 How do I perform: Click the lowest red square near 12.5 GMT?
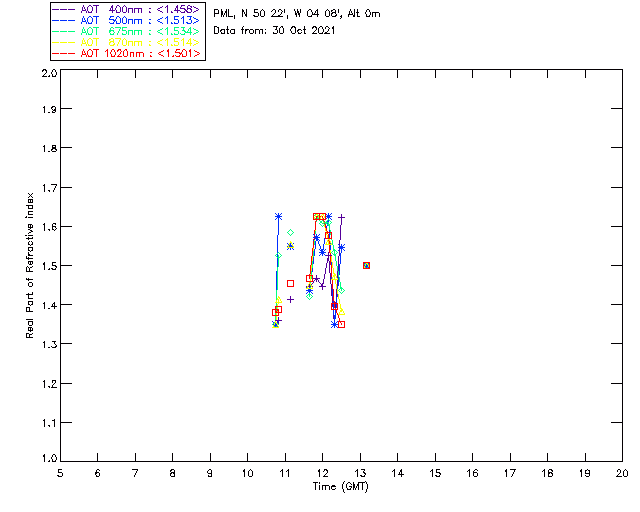(x=342, y=325)
